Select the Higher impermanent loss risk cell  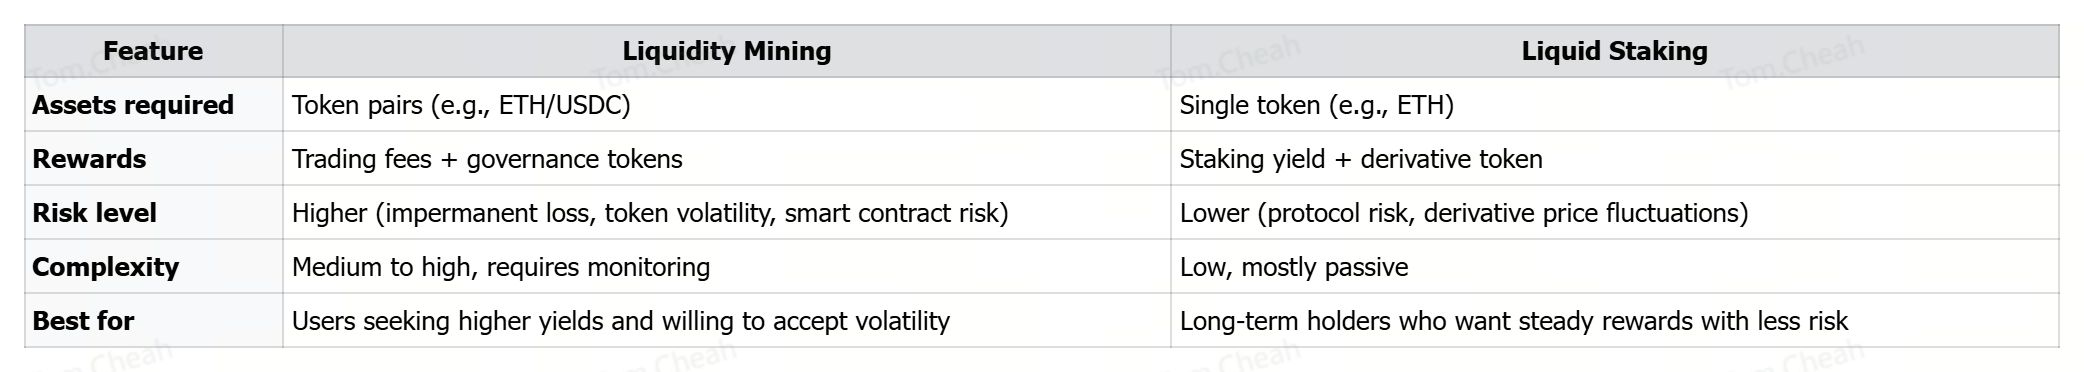727,213
